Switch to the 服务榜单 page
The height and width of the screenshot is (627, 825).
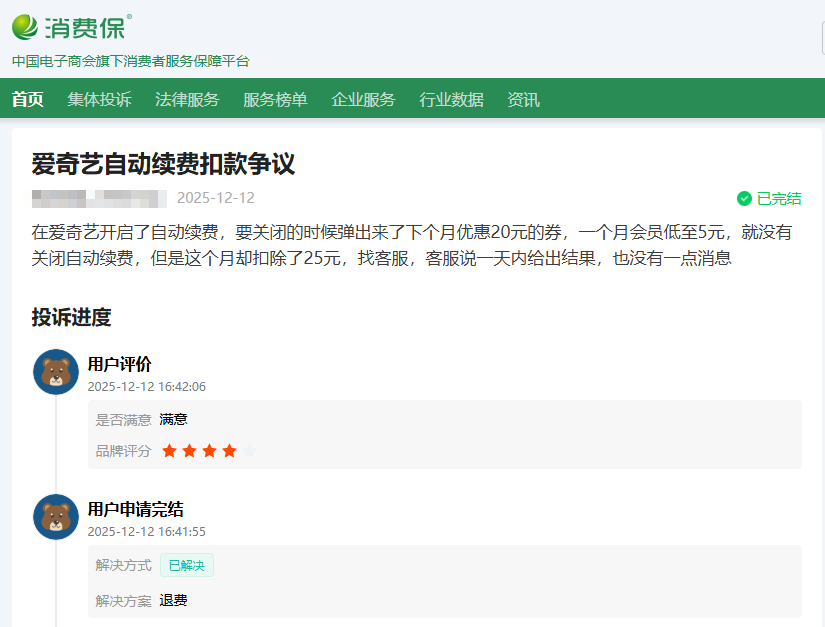275,99
